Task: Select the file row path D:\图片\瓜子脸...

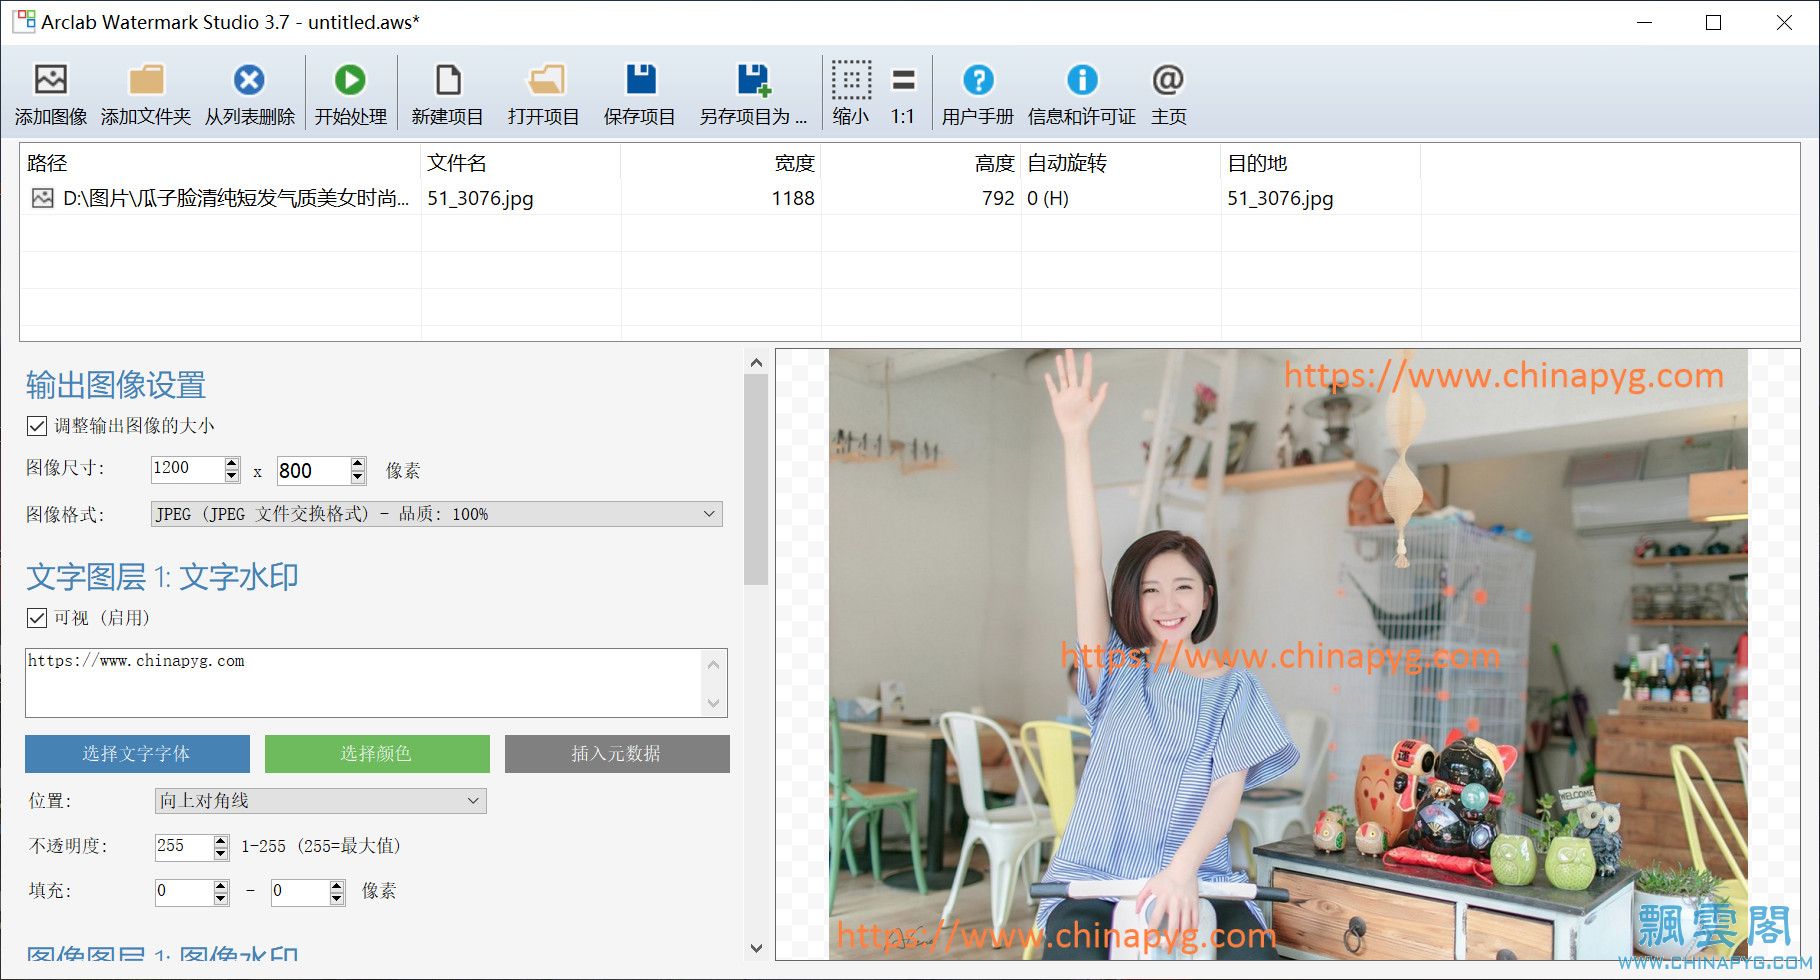Action: pyautogui.click(x=236, y=198)
